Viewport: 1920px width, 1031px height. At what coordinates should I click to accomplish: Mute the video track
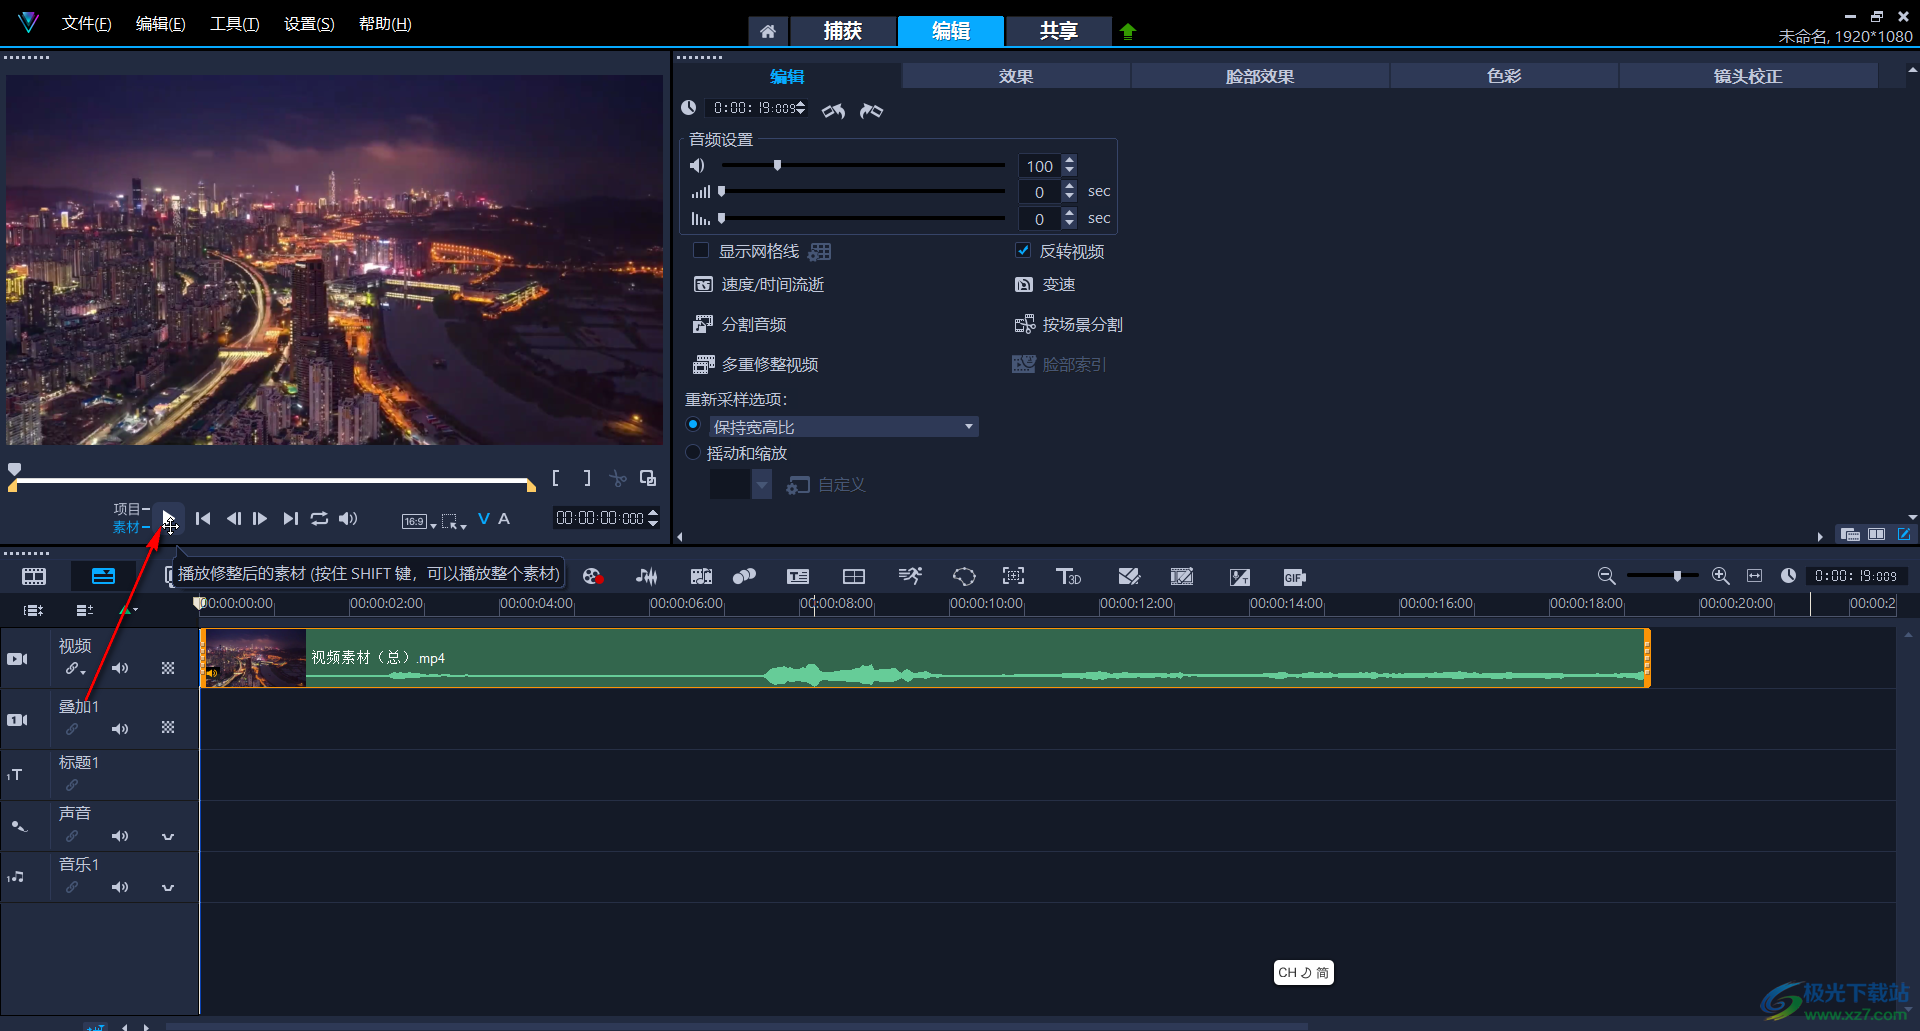(120, 668)
